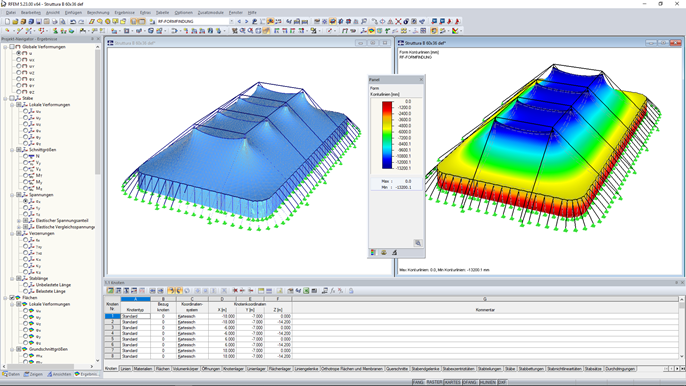
Task: Click the Undo arrow in the toolbar
Action: [x=73, y=21]
